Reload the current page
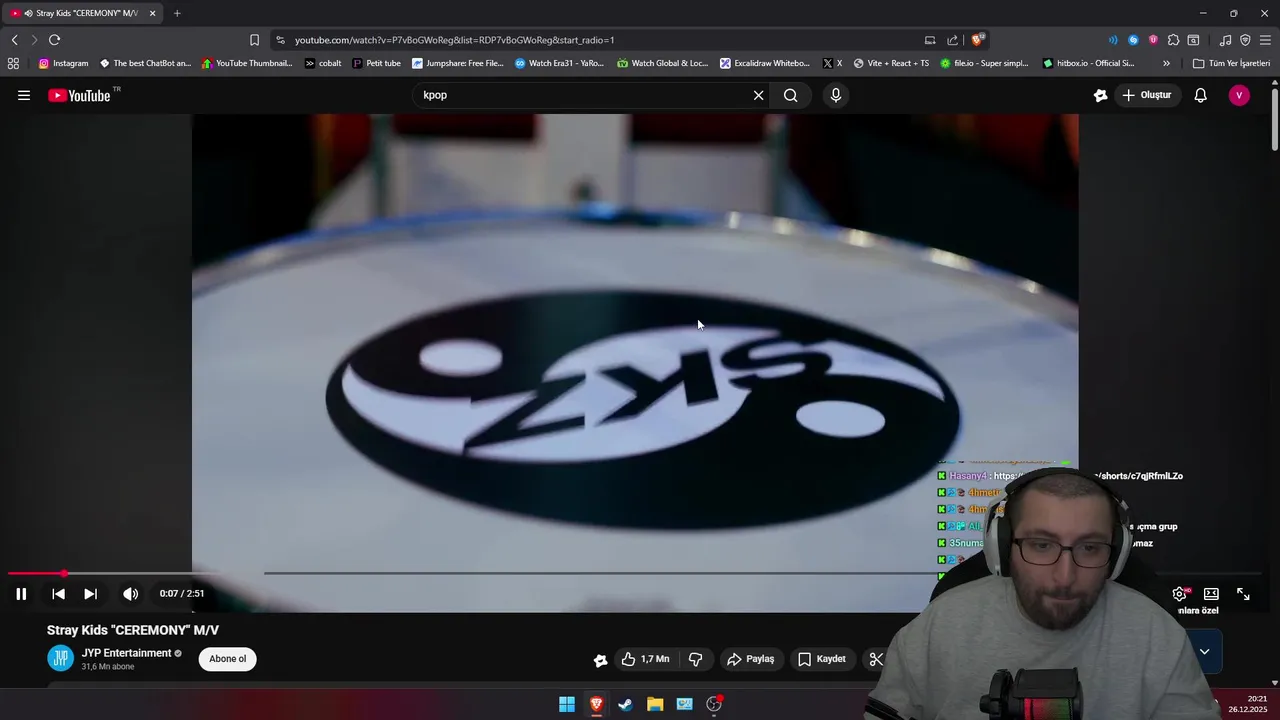 click(x=54, y=40)
